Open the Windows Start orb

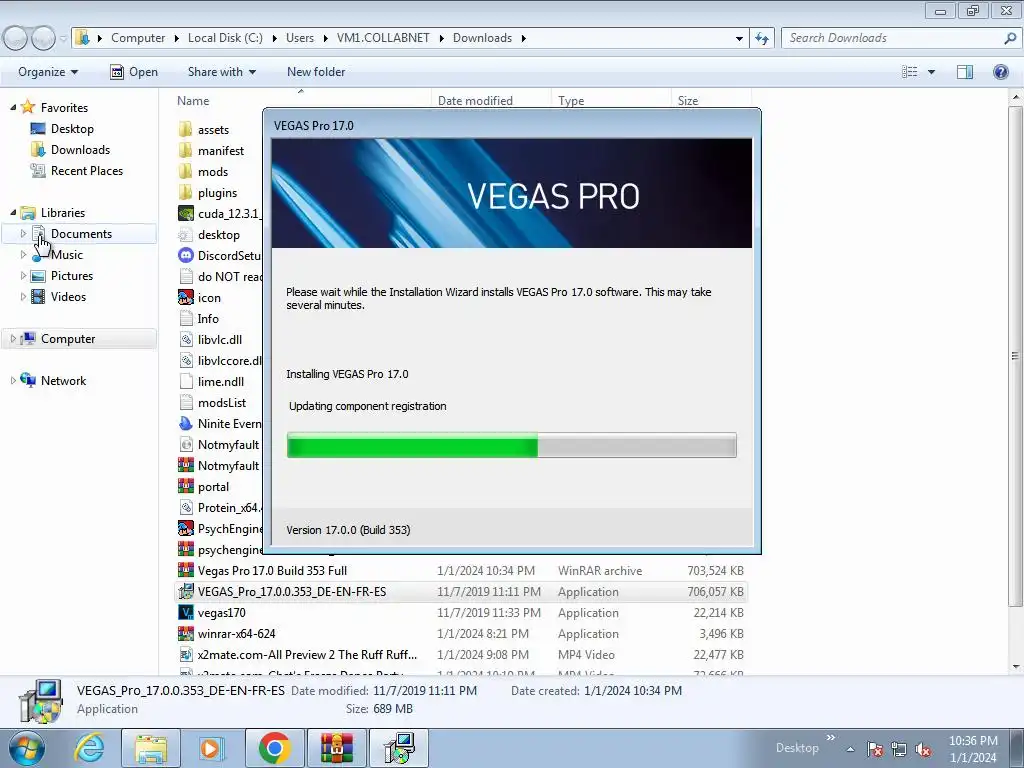27,748
